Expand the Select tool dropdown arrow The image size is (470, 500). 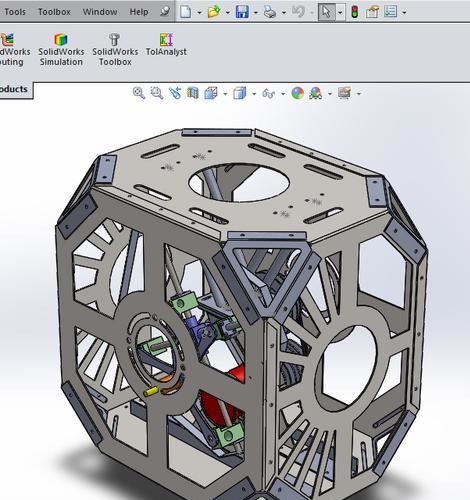(x=340, y=13)
